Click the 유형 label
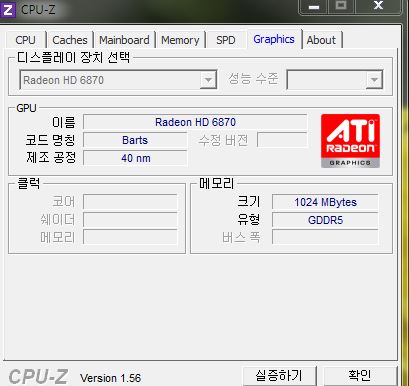 [x=249, y=219]
